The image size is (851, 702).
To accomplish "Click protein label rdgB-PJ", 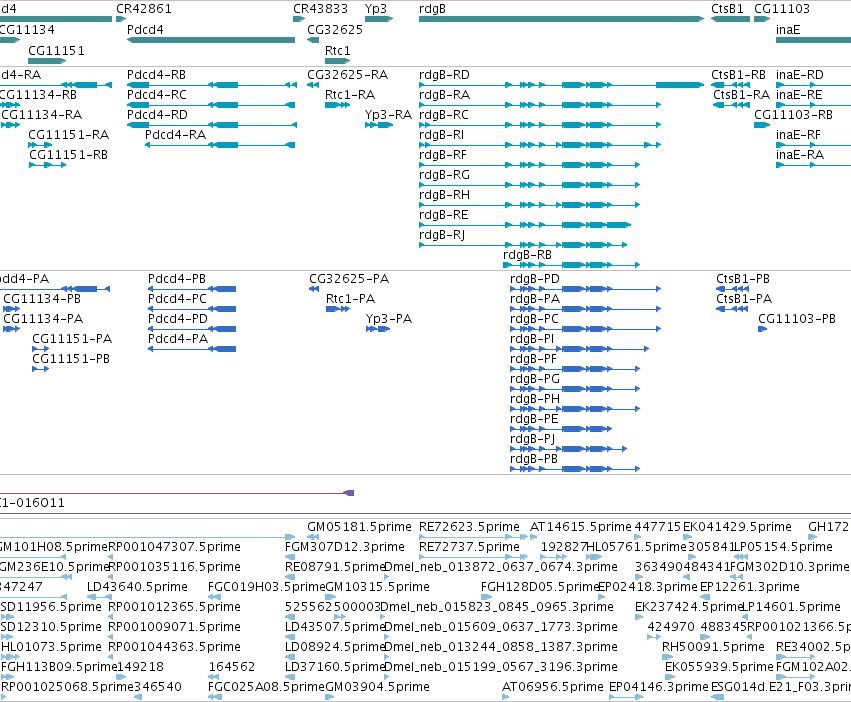I will [x=533, y=439].
